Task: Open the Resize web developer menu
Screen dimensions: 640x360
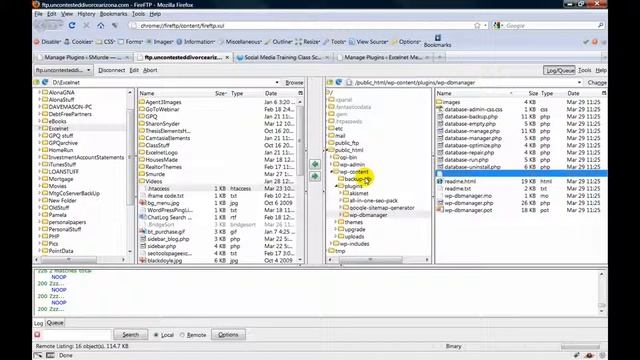Action: (x=308, y=42)
